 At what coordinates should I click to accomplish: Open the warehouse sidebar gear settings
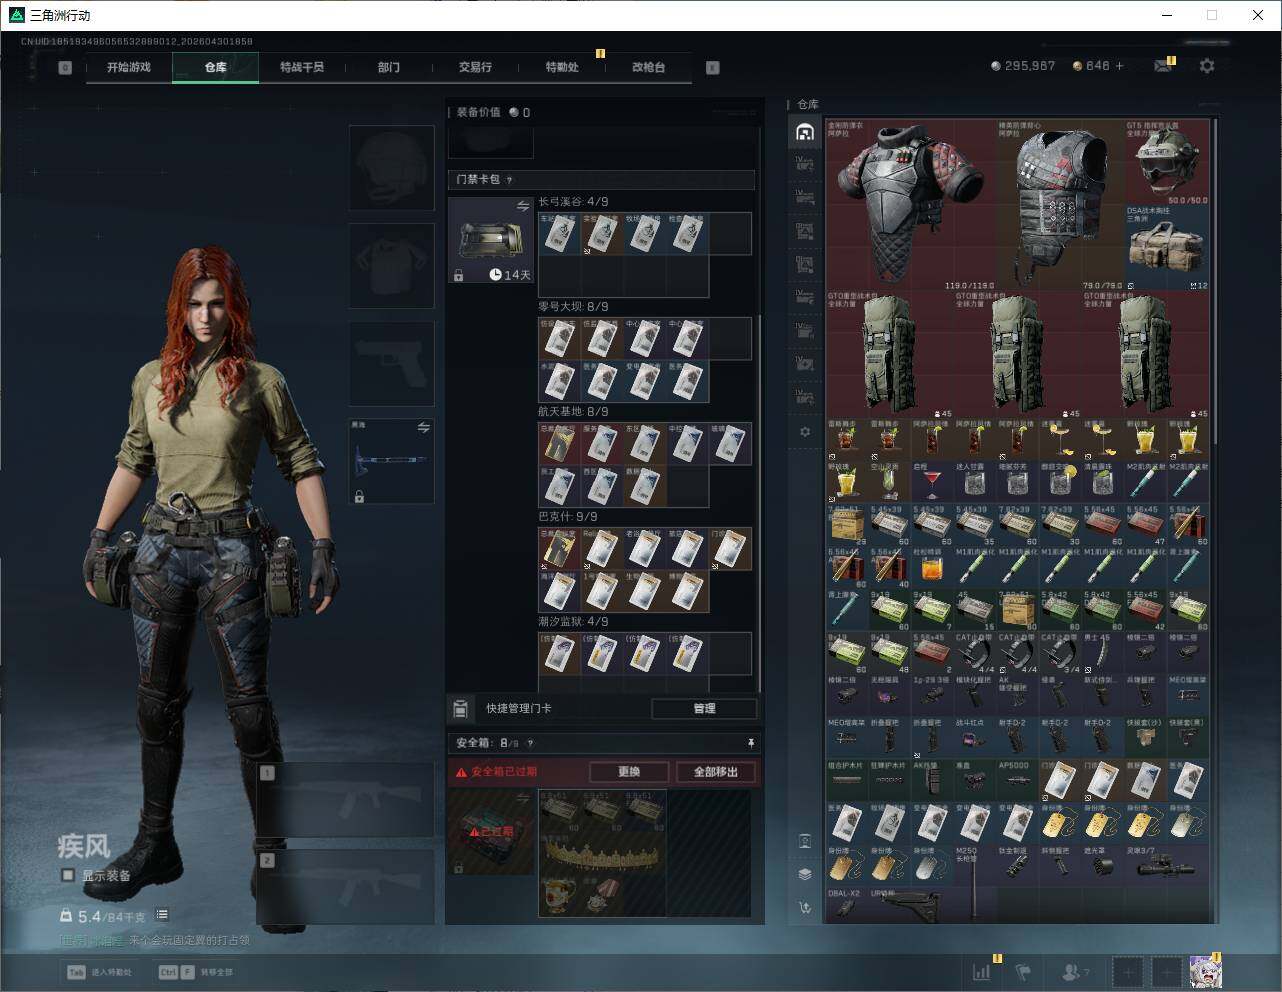point(805,432)
